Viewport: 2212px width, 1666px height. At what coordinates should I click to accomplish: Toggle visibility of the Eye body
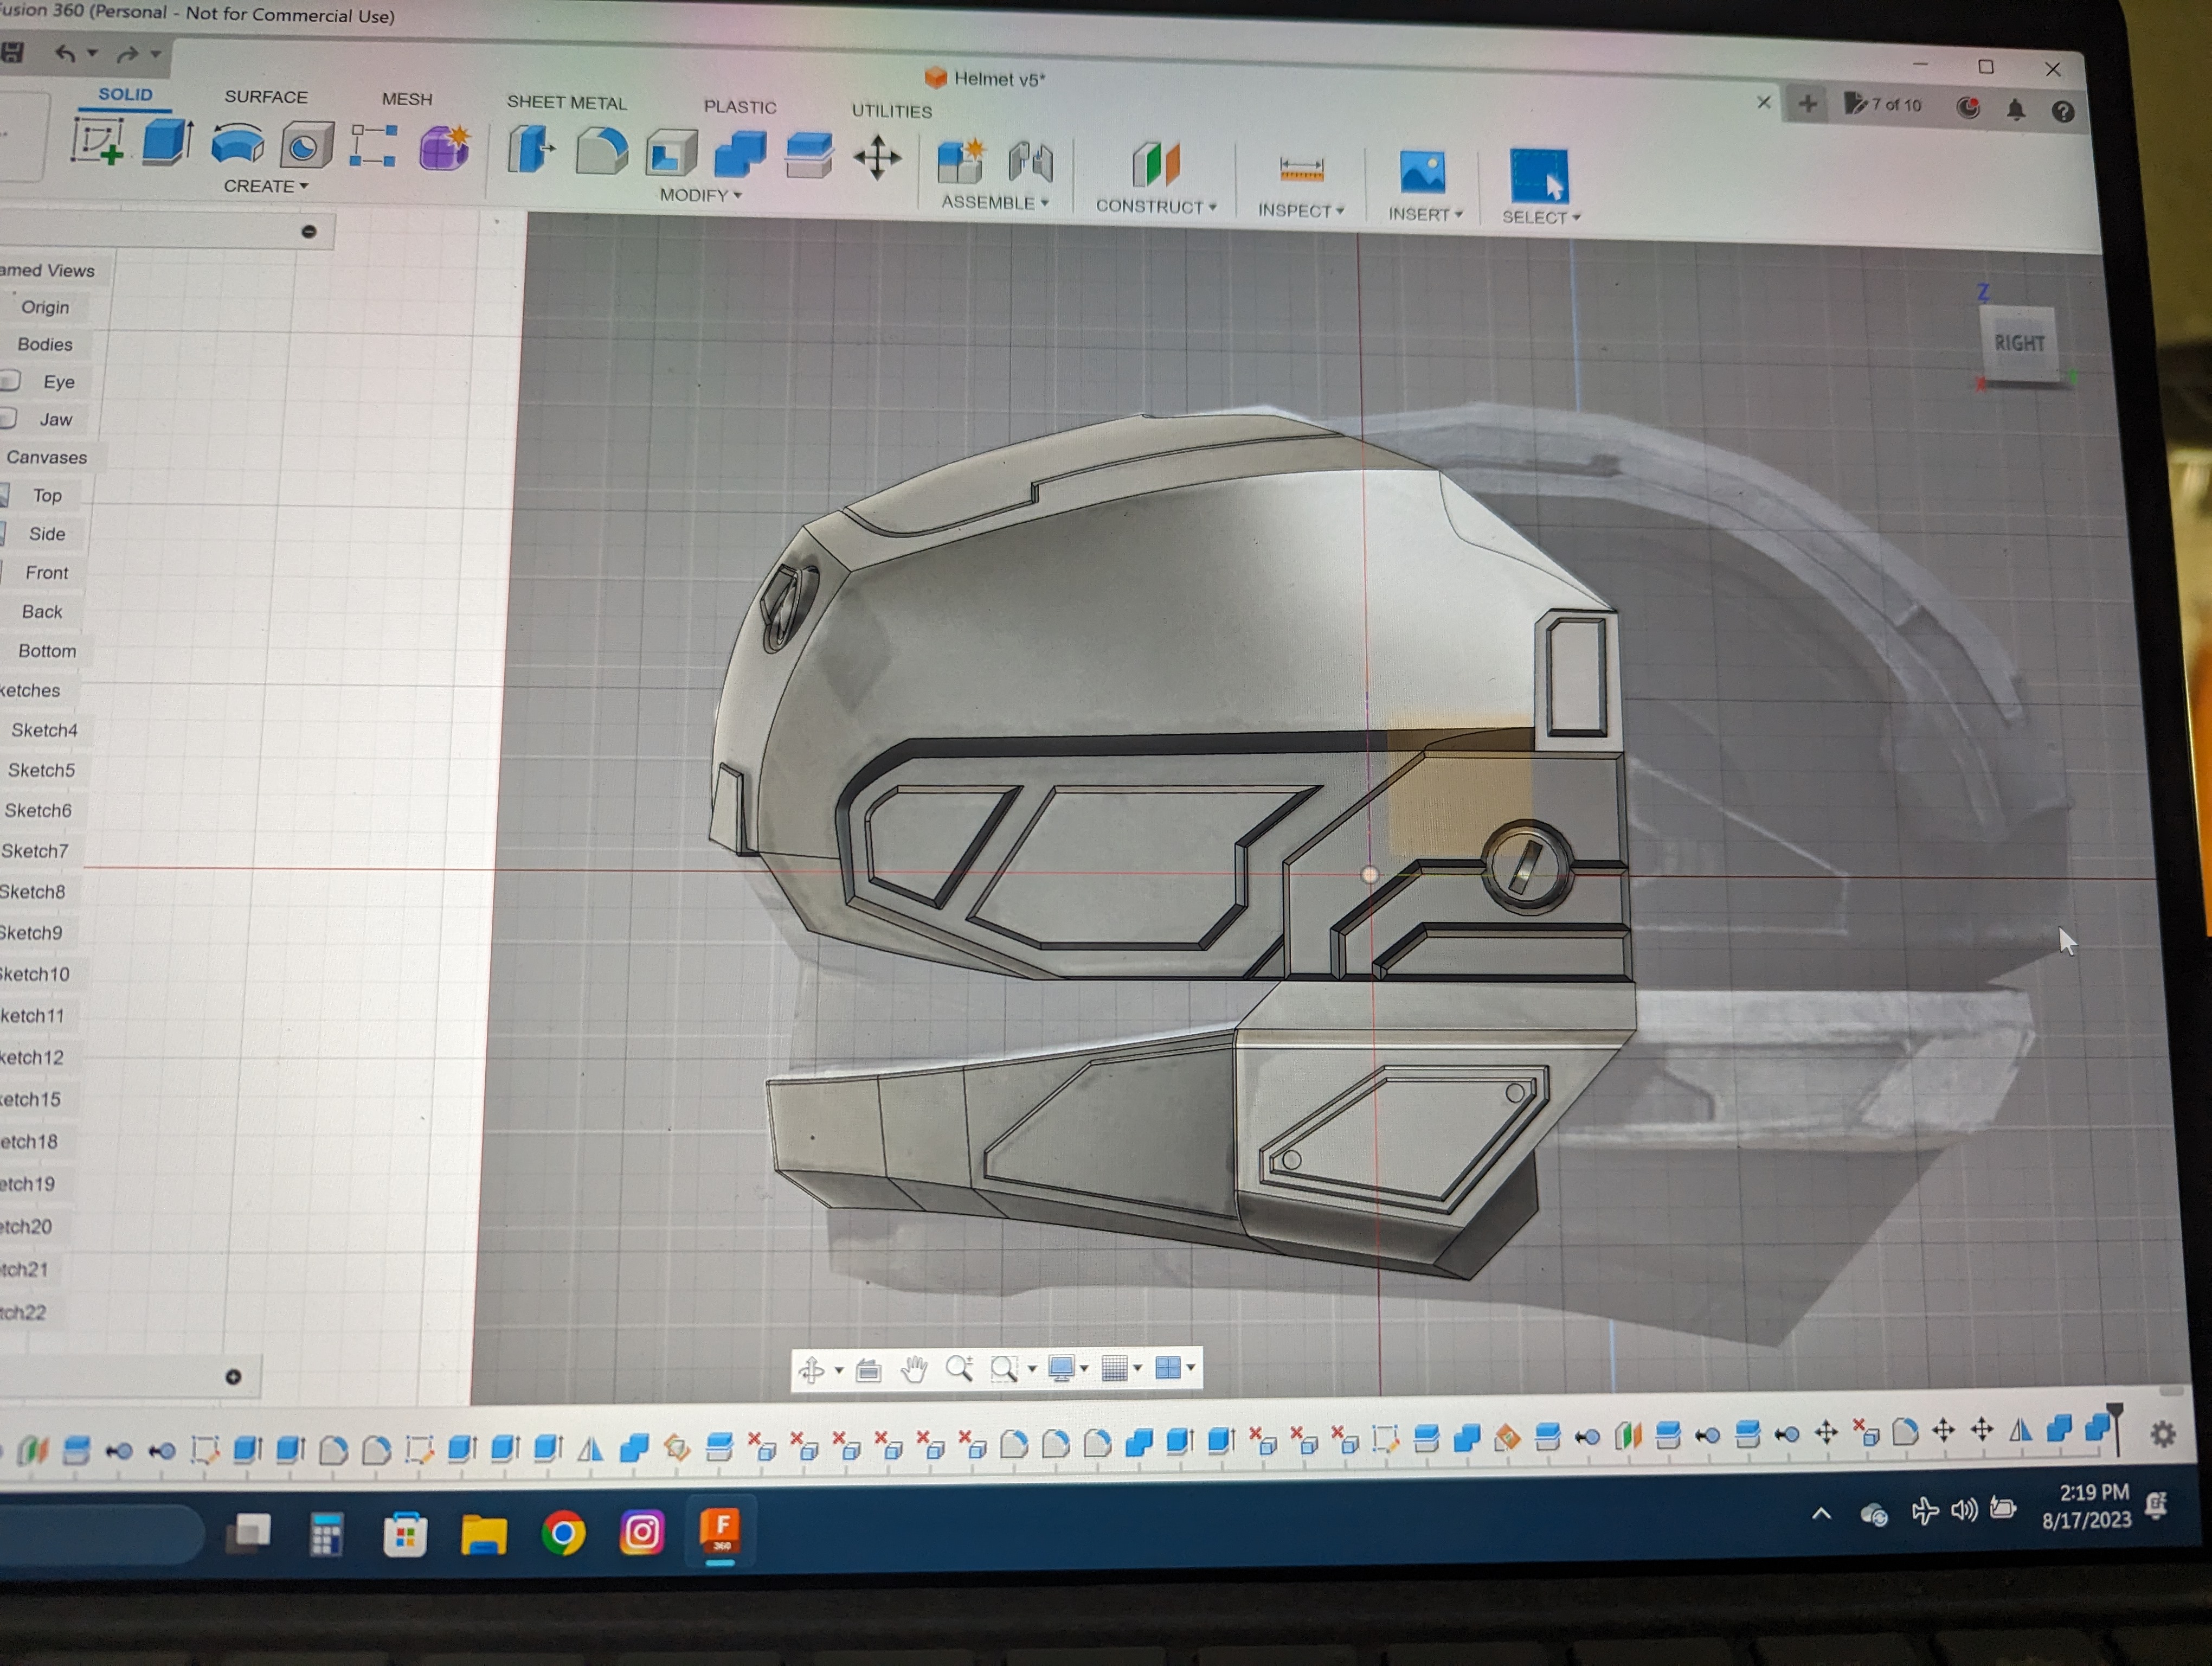tap(10, 381)
